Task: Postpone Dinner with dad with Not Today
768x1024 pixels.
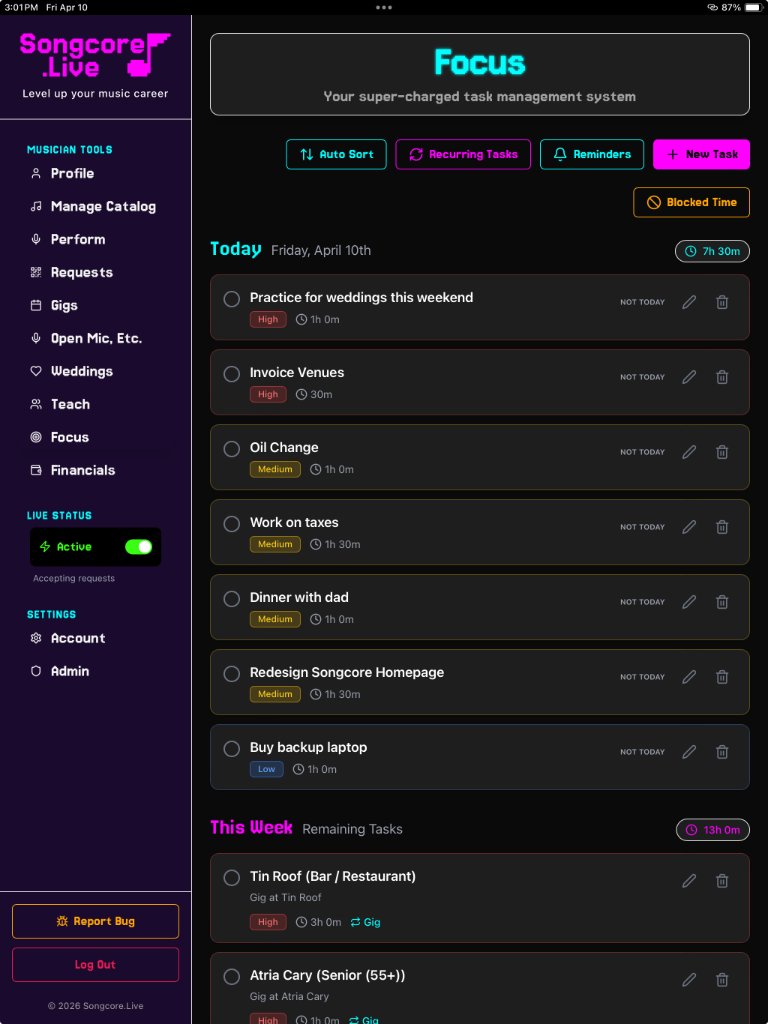Action: (x=643, y=602)
